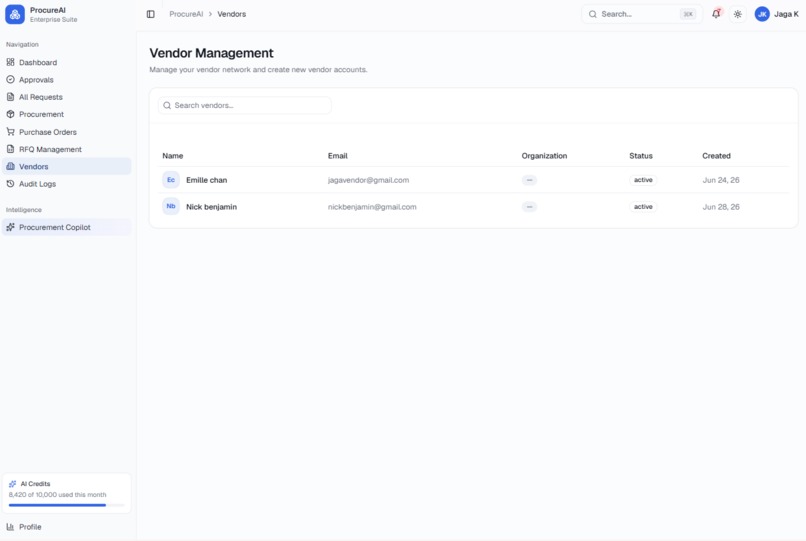Click the Enterprise Suite subtitle
806x541 pixels.
[53, 20]
